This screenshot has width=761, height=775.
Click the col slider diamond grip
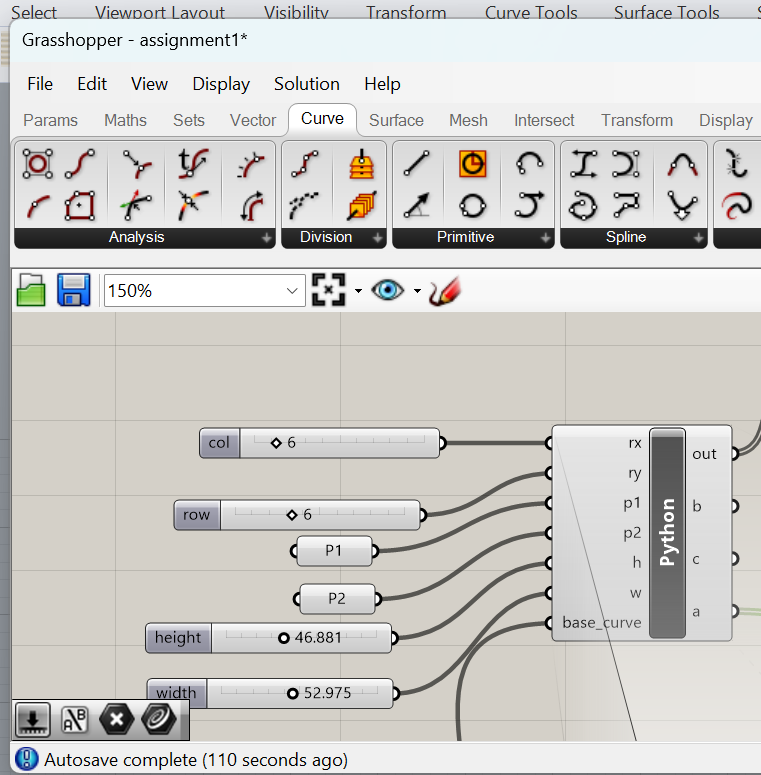coord(276,443)
